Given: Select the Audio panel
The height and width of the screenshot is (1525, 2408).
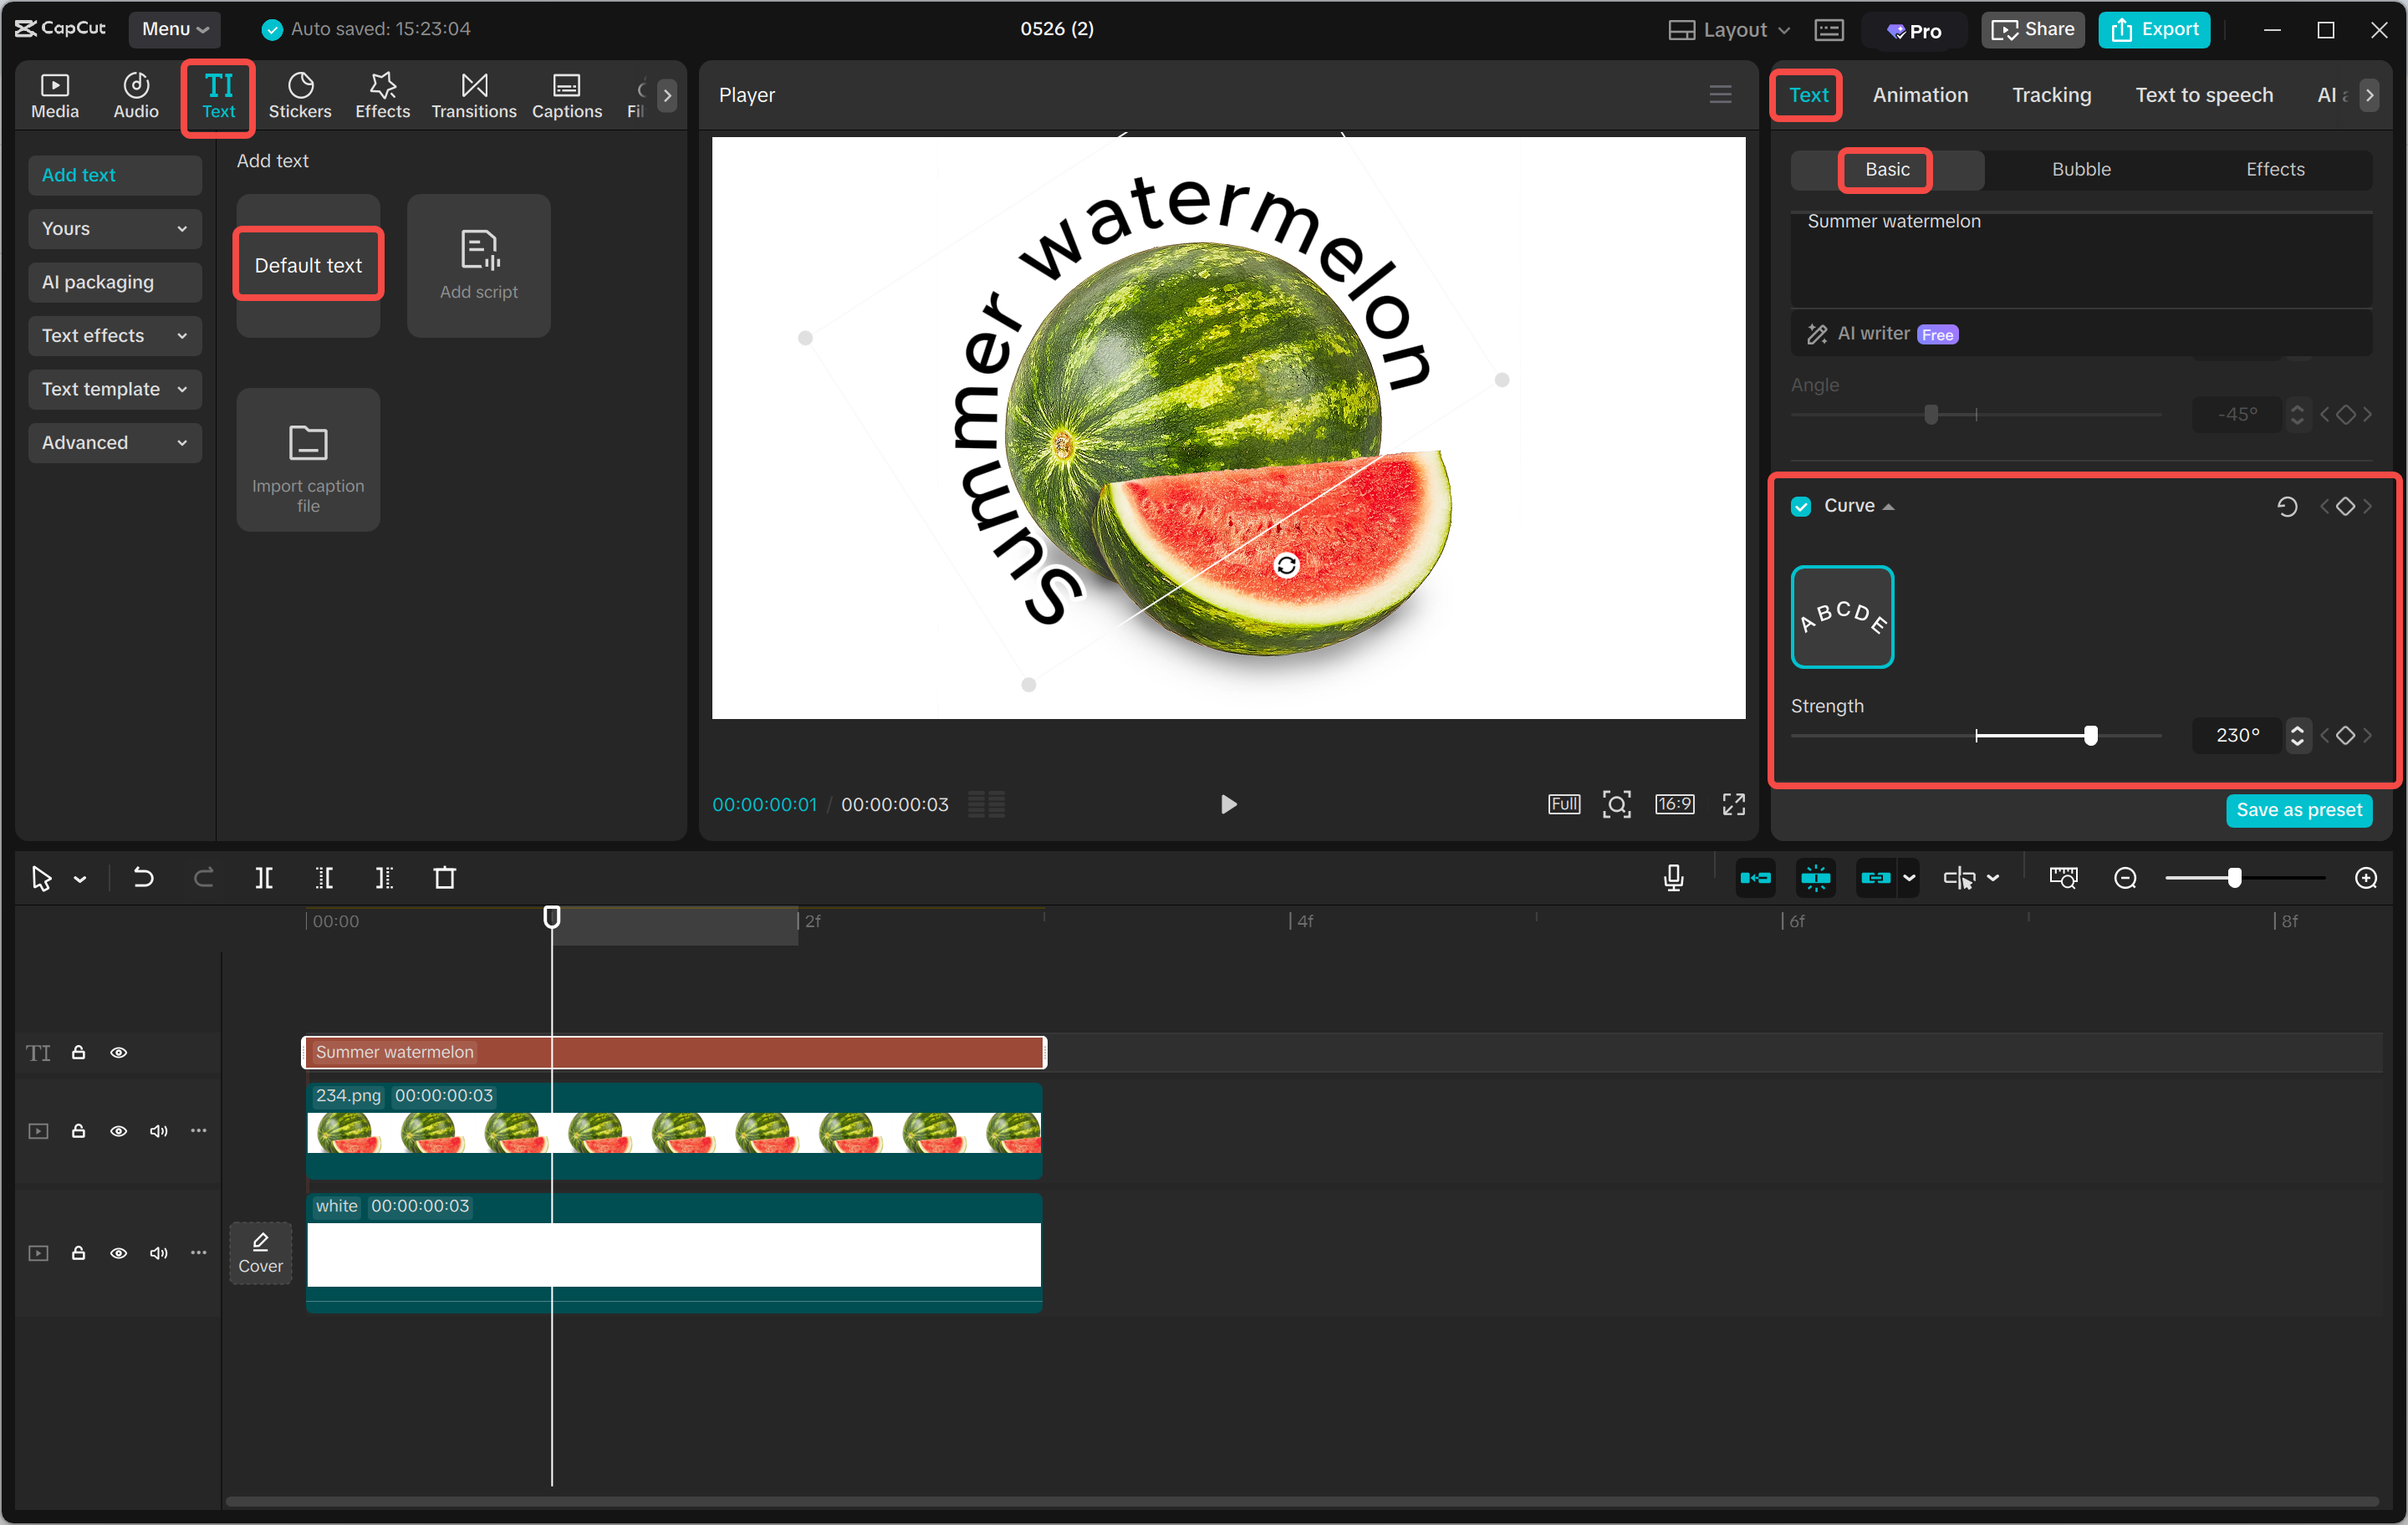Looking at the screenshot, I should [135, 95].
